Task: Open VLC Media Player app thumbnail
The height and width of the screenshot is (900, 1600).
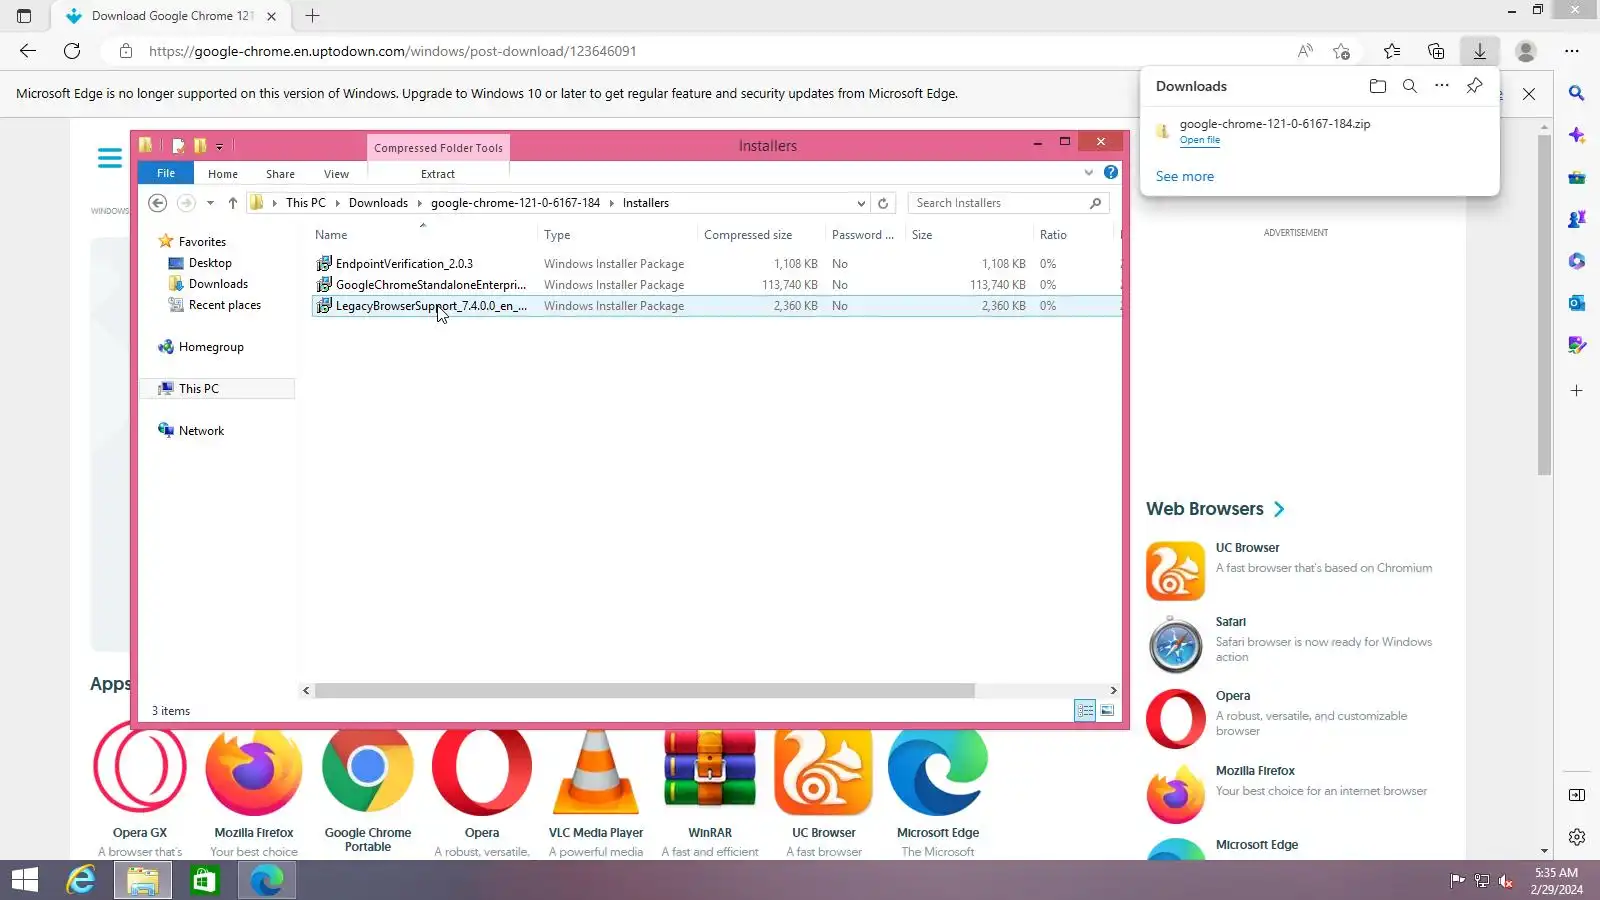Action: tap(596, 772)
